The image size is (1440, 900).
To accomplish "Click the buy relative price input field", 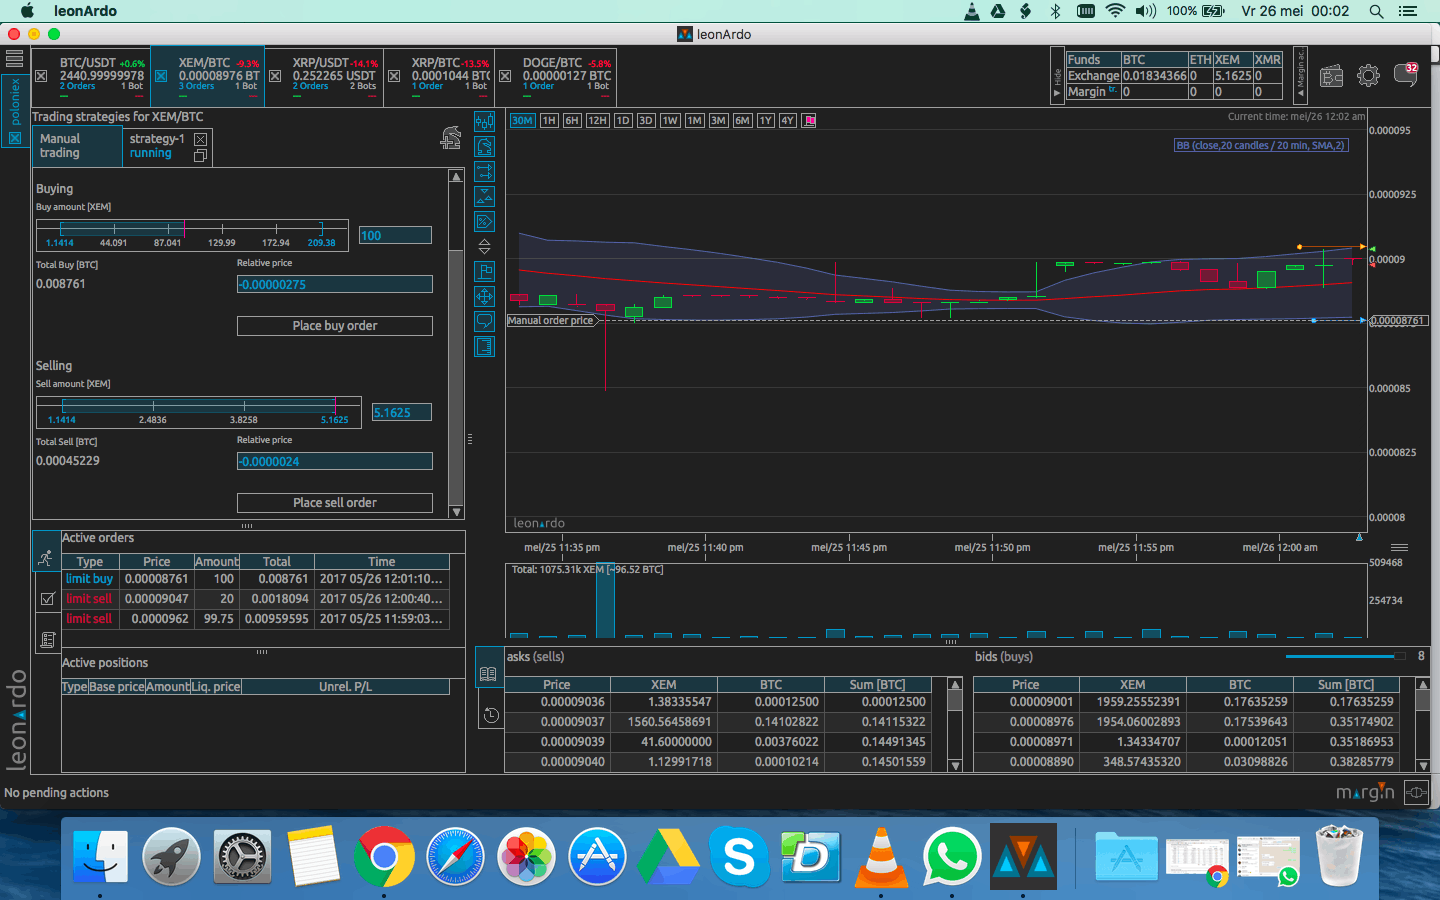I will click(x=335, y=284).
